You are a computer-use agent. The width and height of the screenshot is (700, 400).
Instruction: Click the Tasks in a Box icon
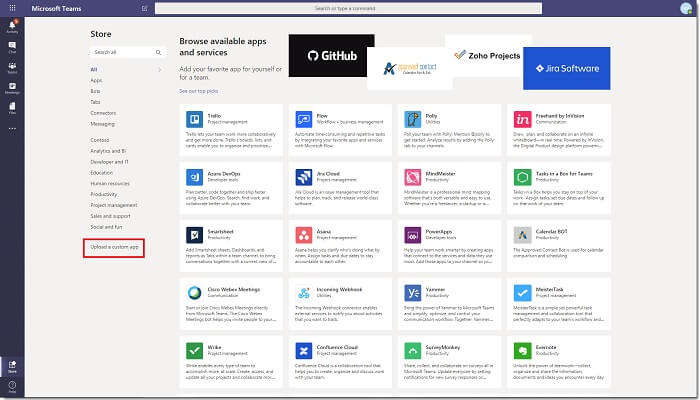pos(522,177)
